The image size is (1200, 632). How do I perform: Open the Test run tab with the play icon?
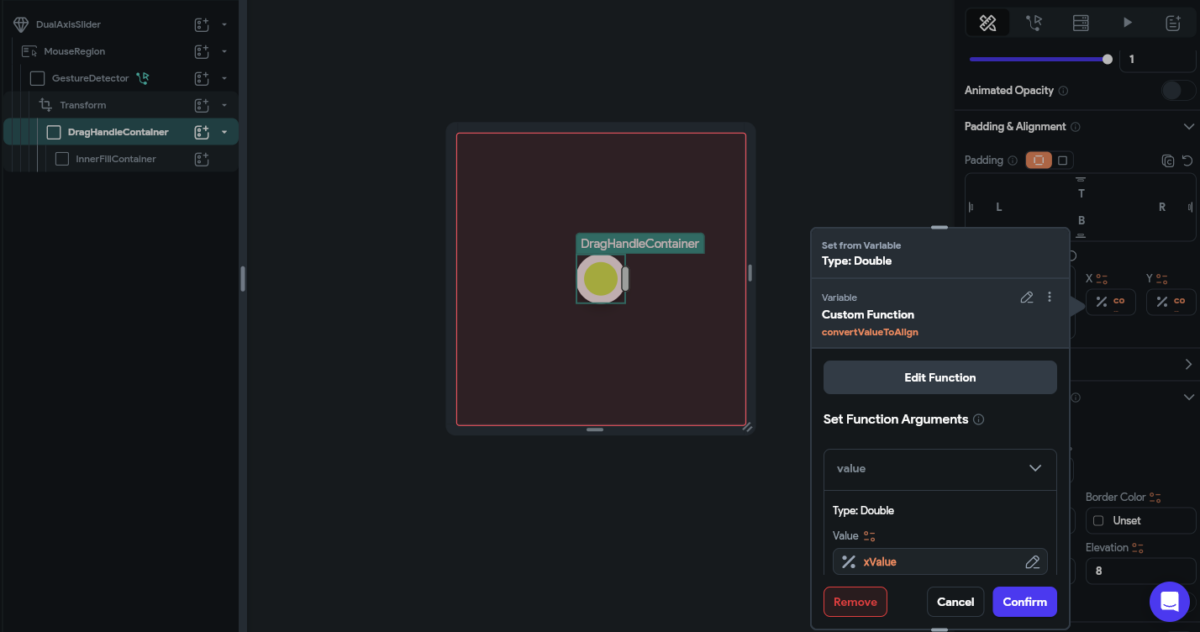[1126, 22]
